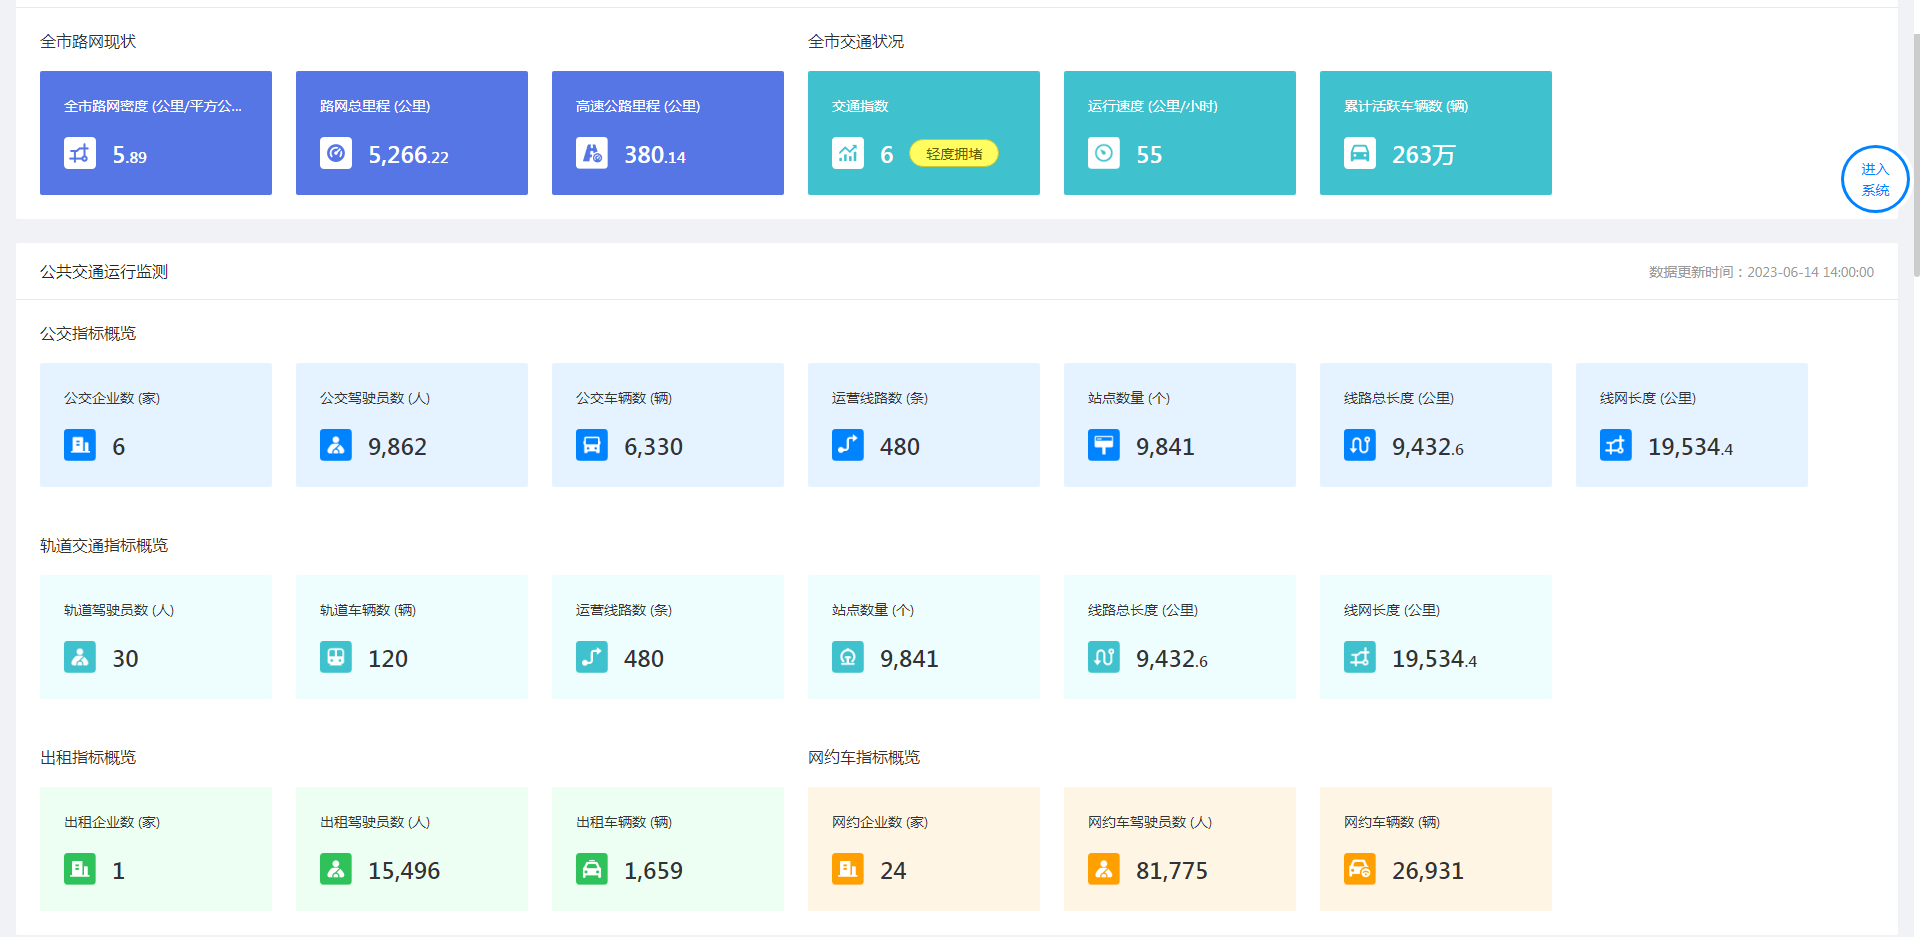Click the 累计活跃车辆数 car icon
Screen dimensions: 1920x937
(x=1360, y=154)
